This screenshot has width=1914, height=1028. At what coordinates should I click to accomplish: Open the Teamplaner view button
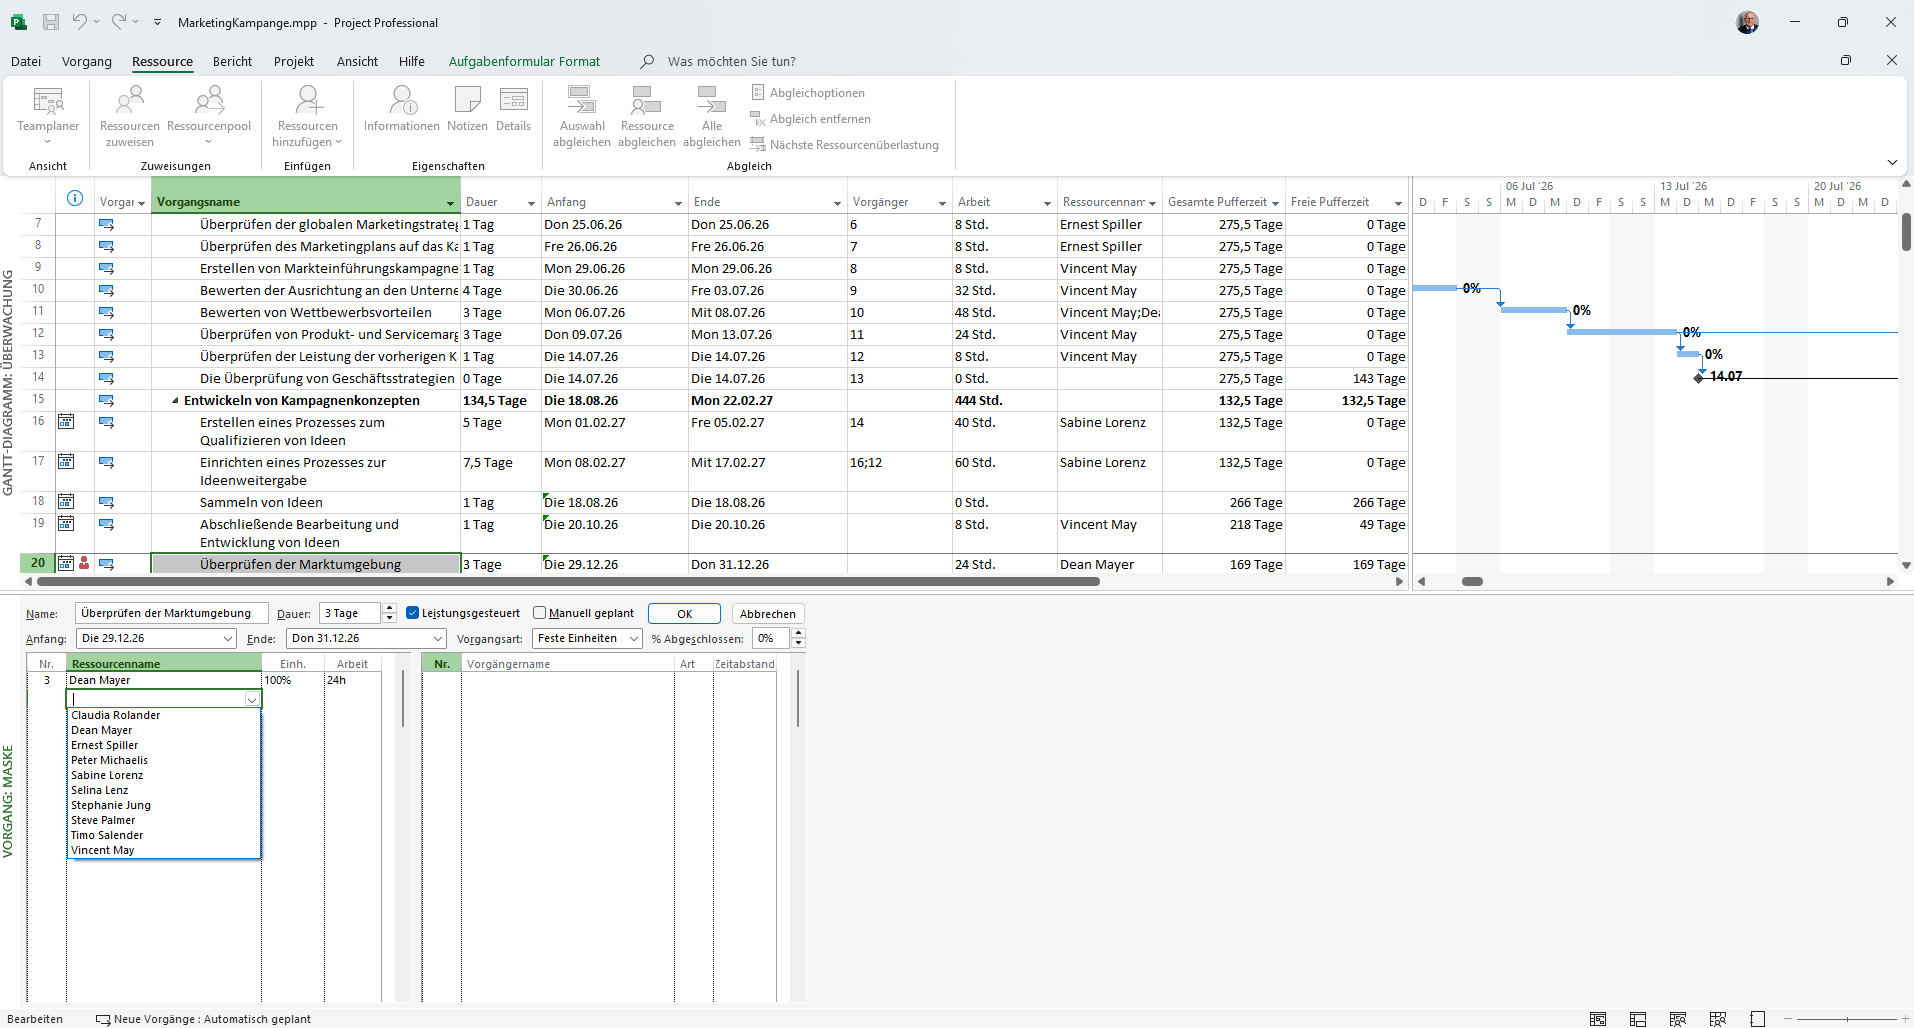click(x=48, y=115)
